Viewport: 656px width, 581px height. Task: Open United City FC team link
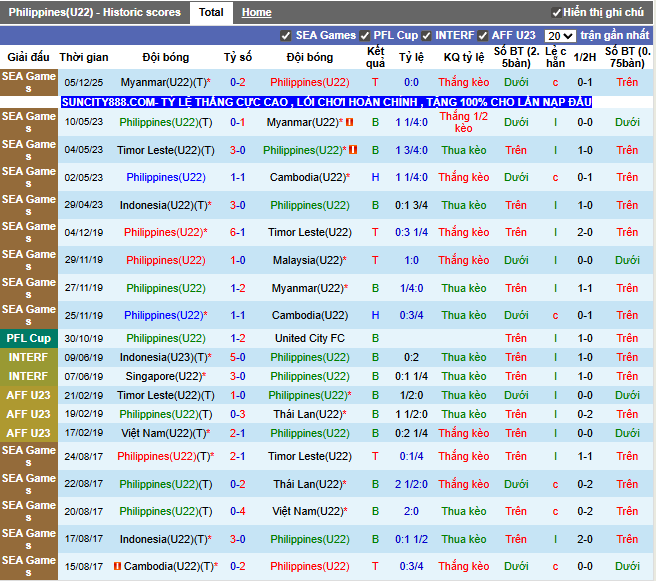click(310, 338)
